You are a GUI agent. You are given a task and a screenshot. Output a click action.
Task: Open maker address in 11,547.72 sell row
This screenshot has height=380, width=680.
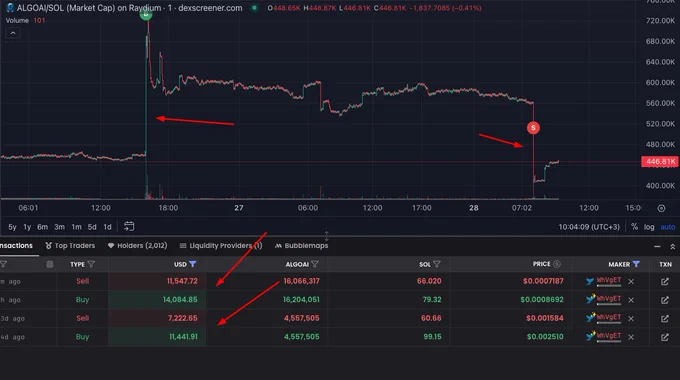(x=609, y=281)
